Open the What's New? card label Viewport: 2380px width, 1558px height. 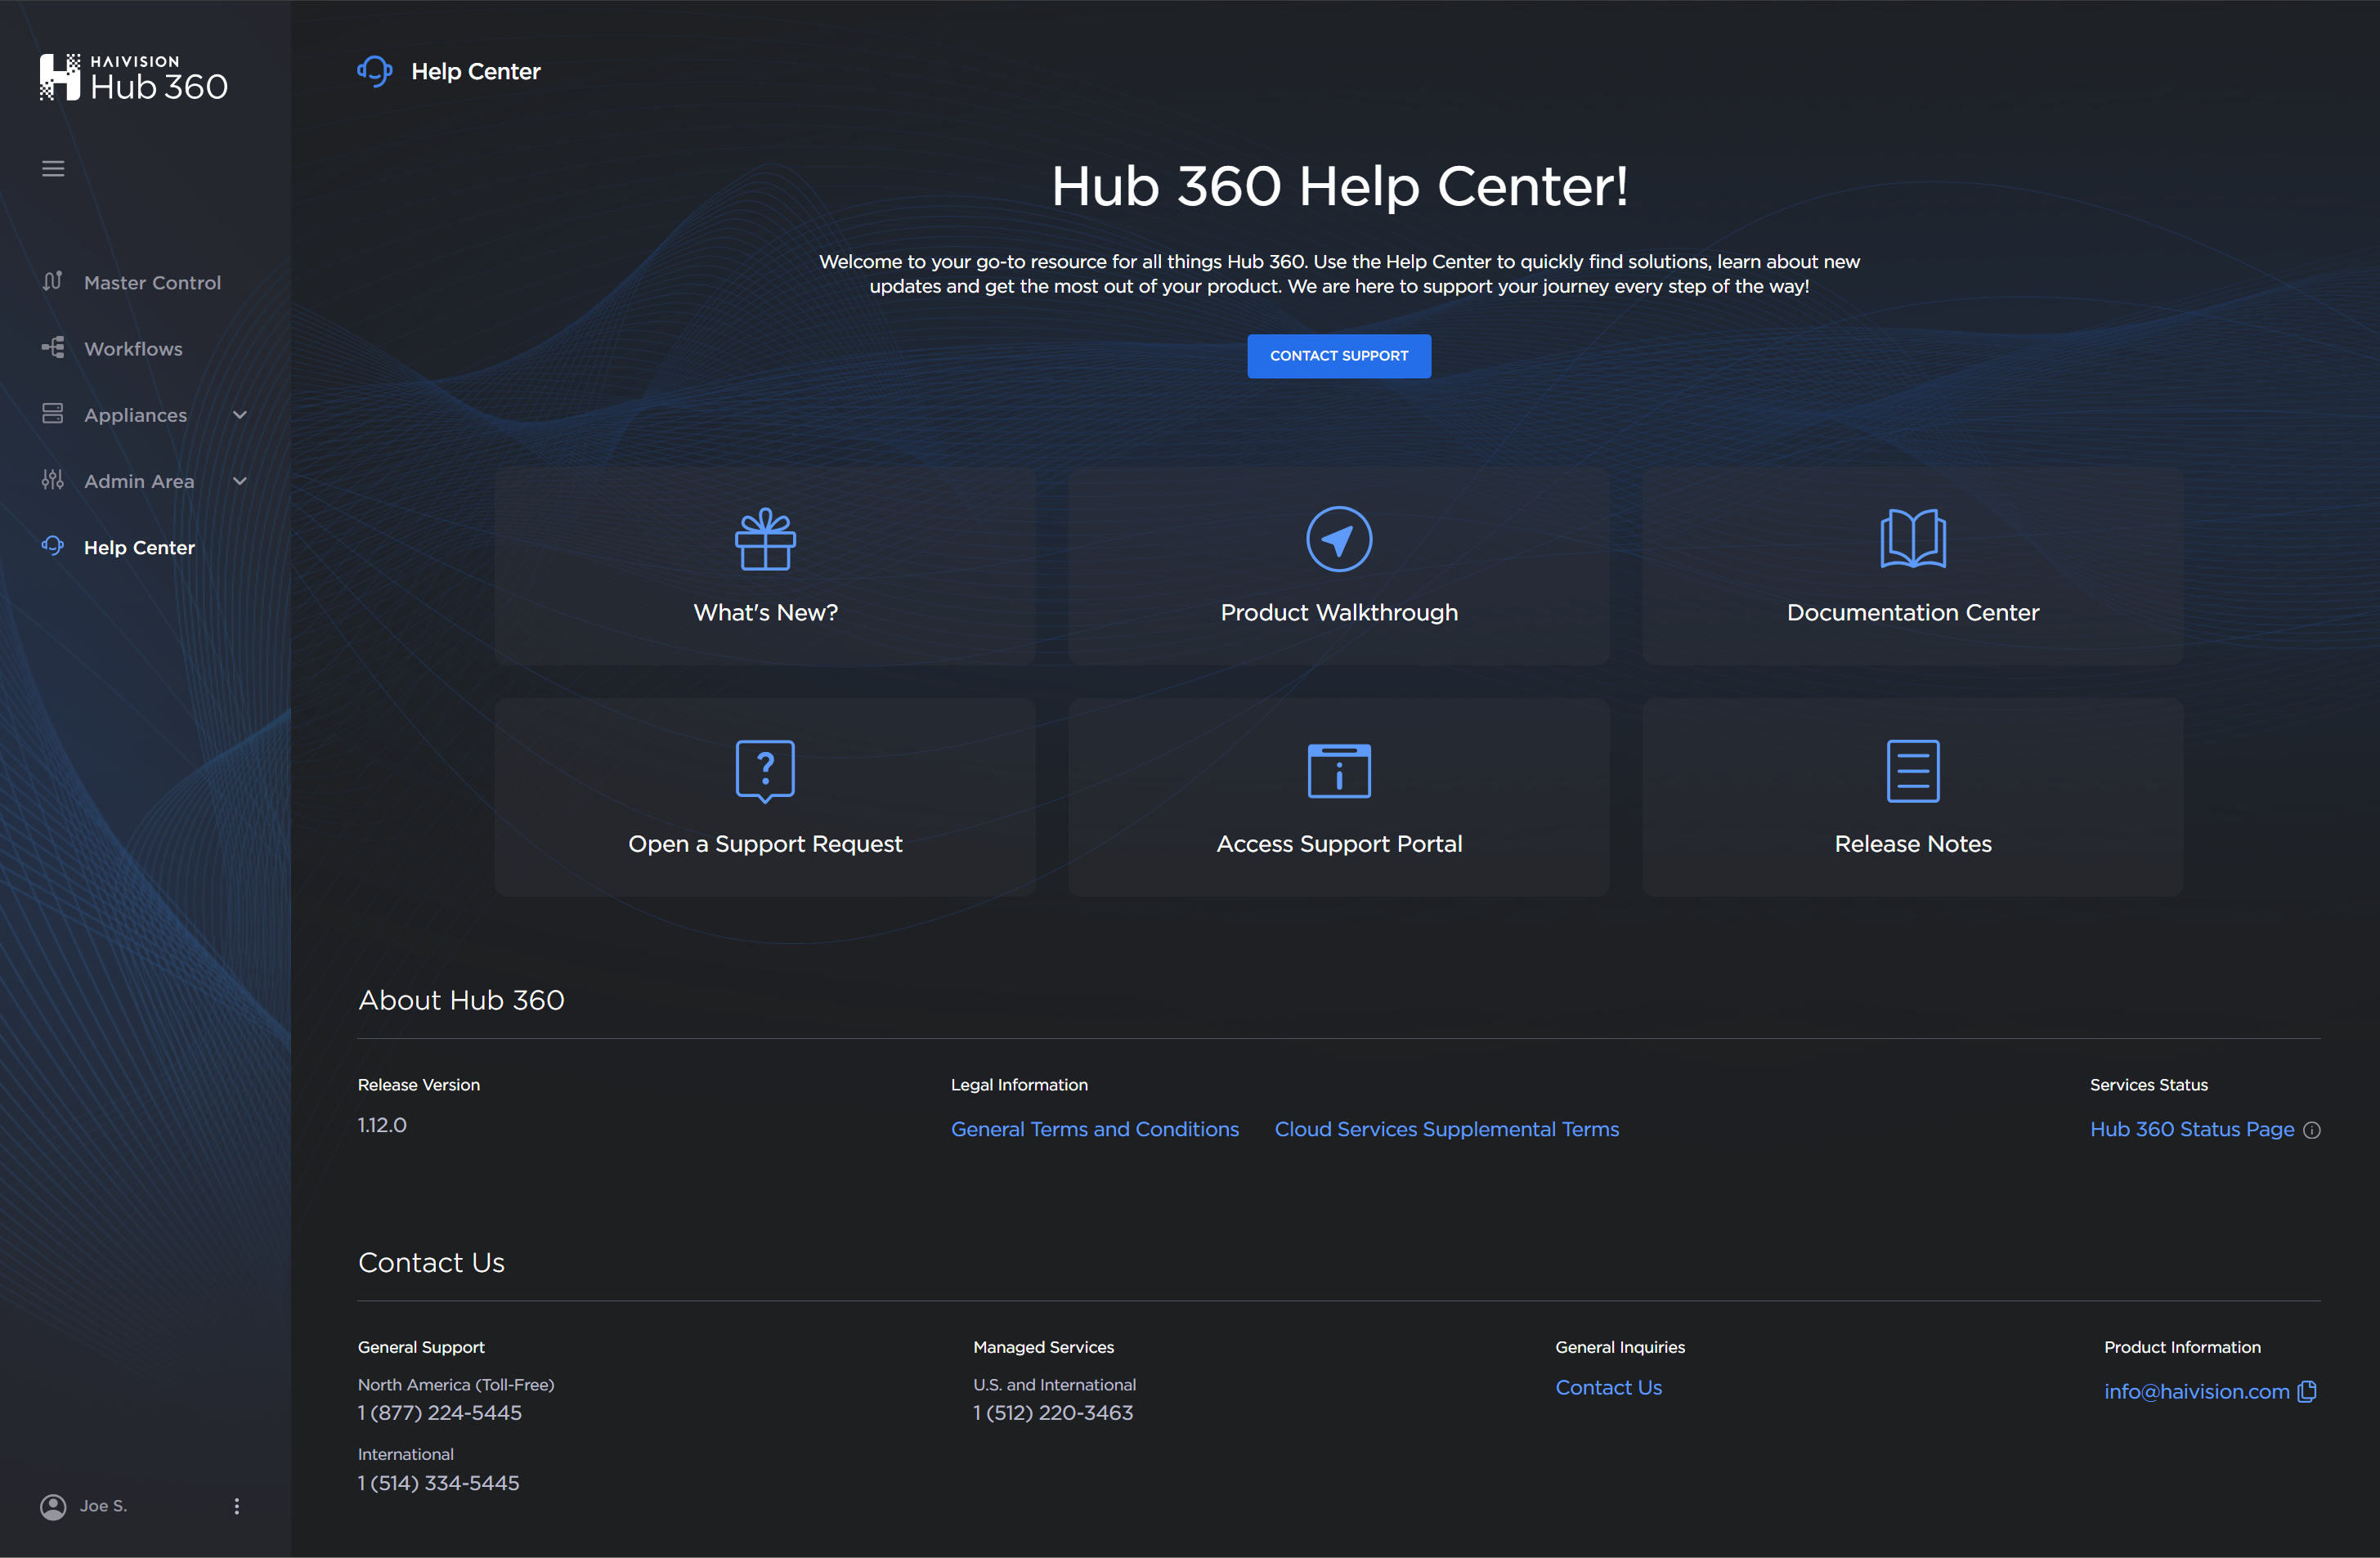point(766,612)
